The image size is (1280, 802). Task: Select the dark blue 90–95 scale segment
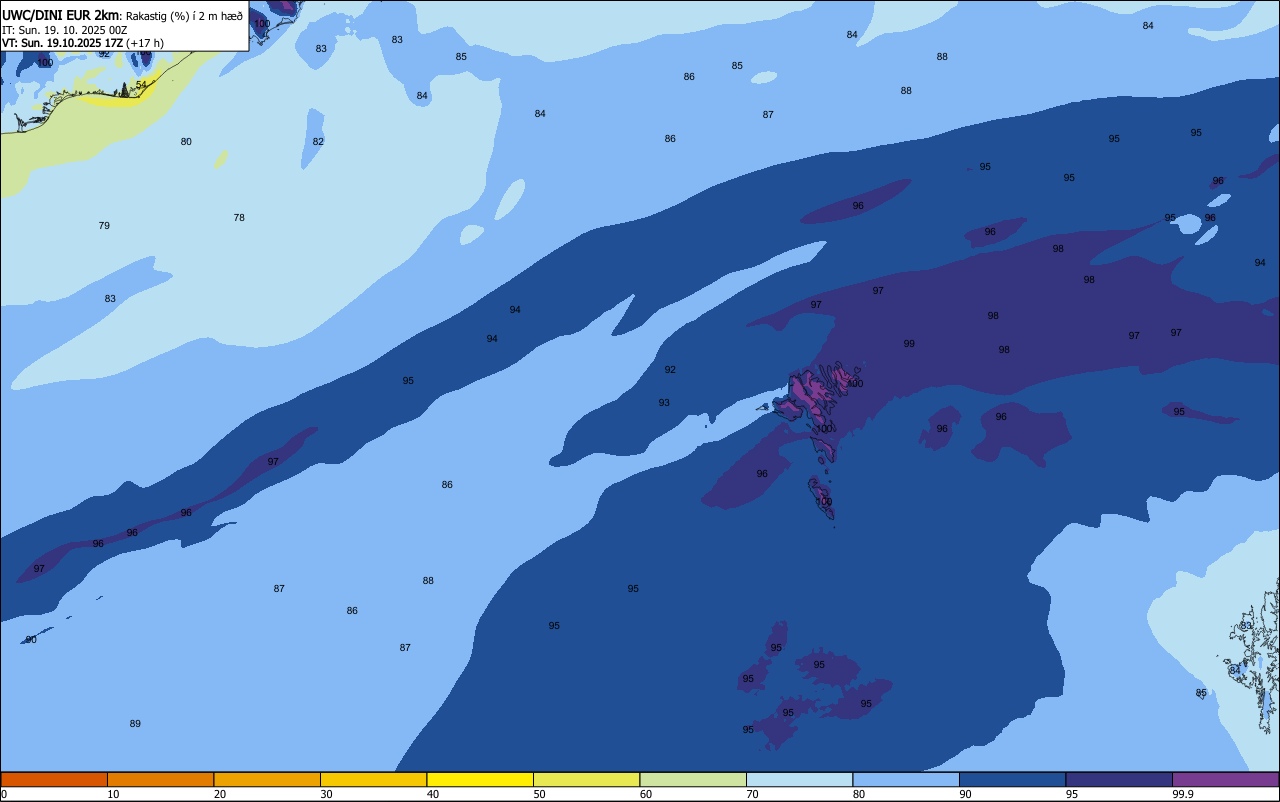click(1012, 779)
